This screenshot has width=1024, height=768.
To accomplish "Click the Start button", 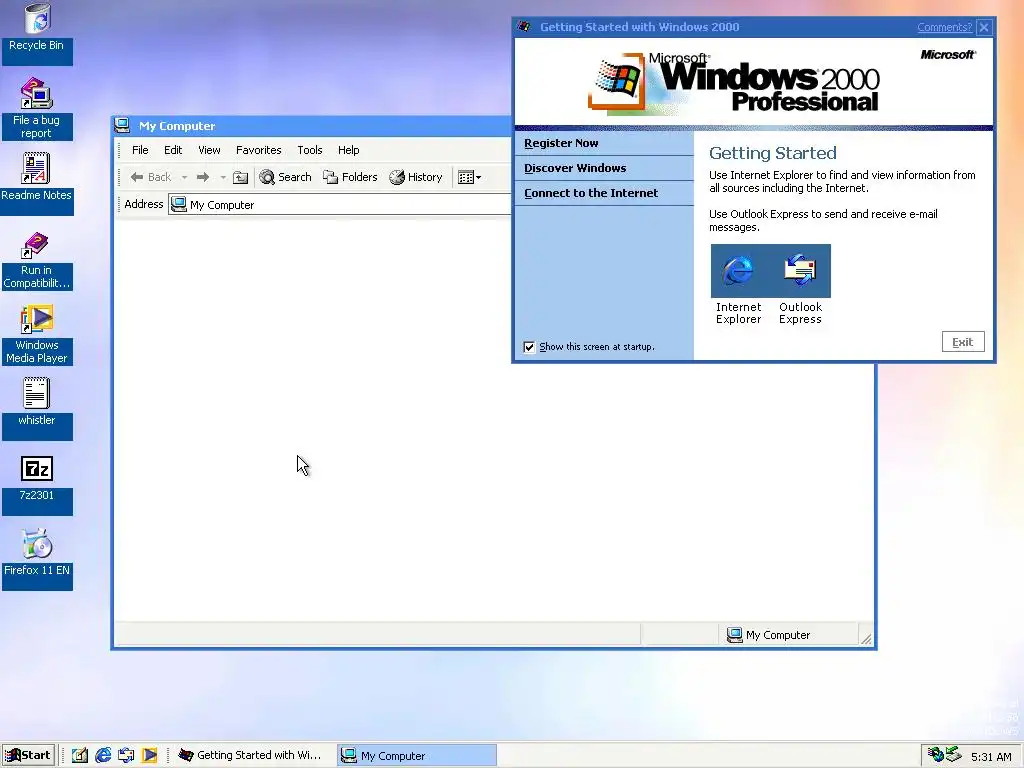I will click(x=27, y=755).
